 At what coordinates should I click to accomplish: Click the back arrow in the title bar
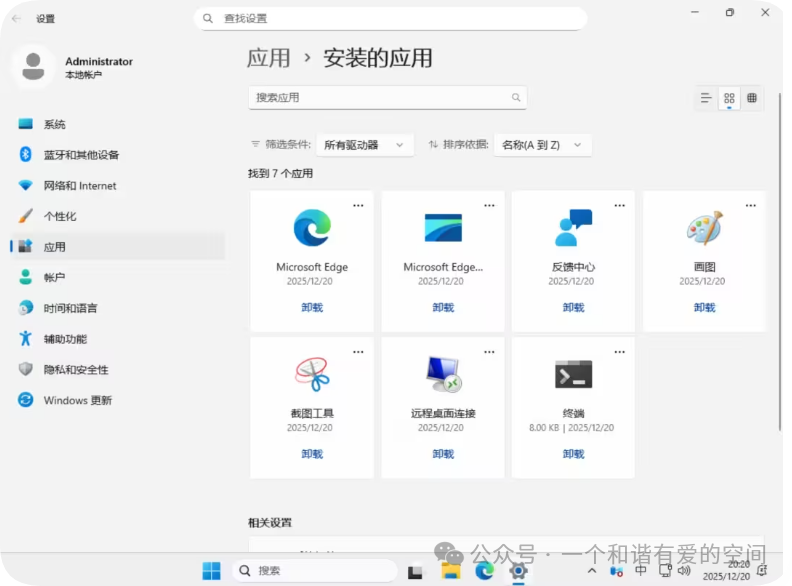pos(17,18)
